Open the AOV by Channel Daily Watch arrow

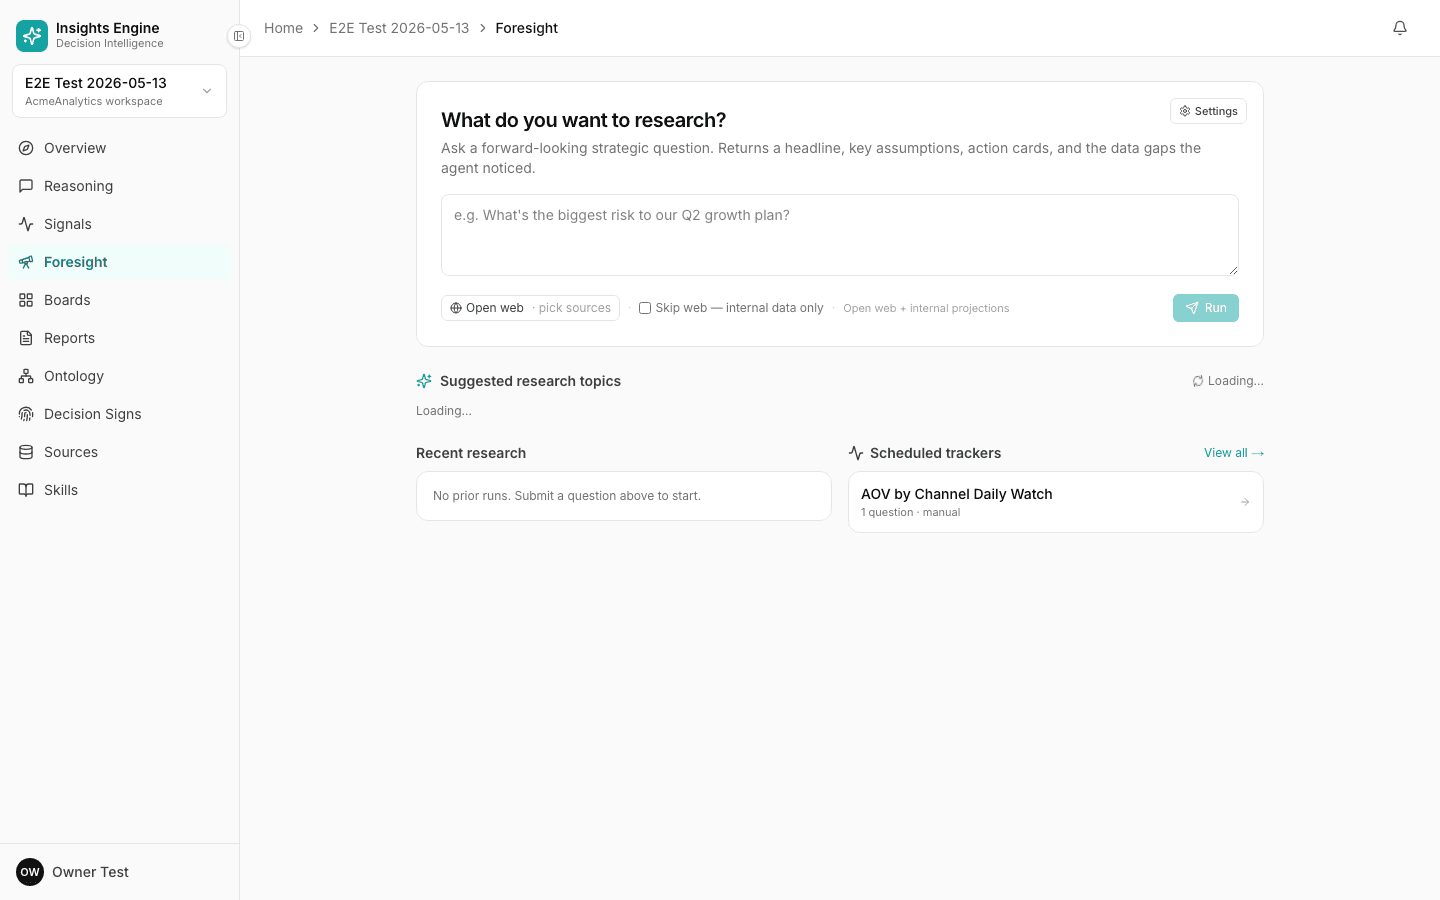click(x=1245, y=502)
